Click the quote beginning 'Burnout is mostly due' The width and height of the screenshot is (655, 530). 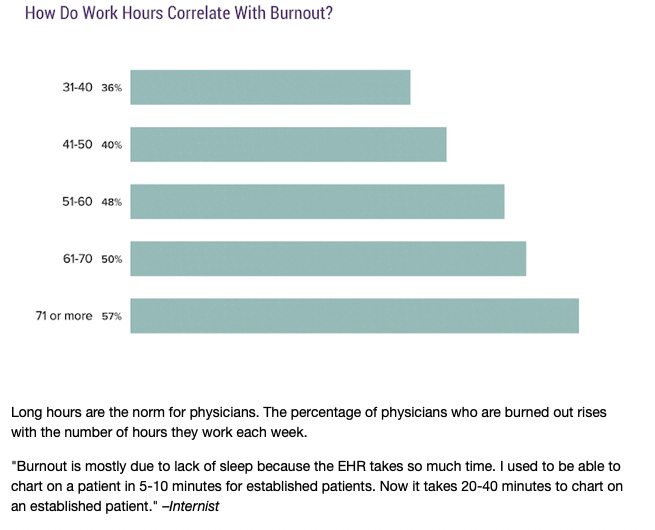(317, 486)
